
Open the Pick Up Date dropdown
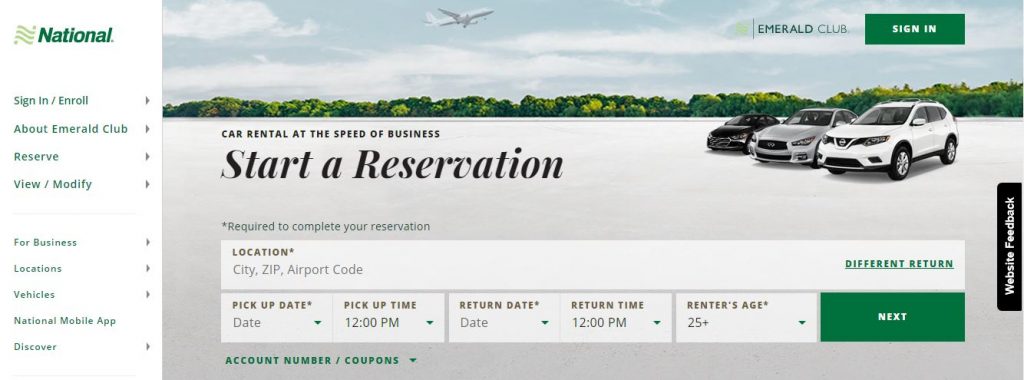[277, 317]
